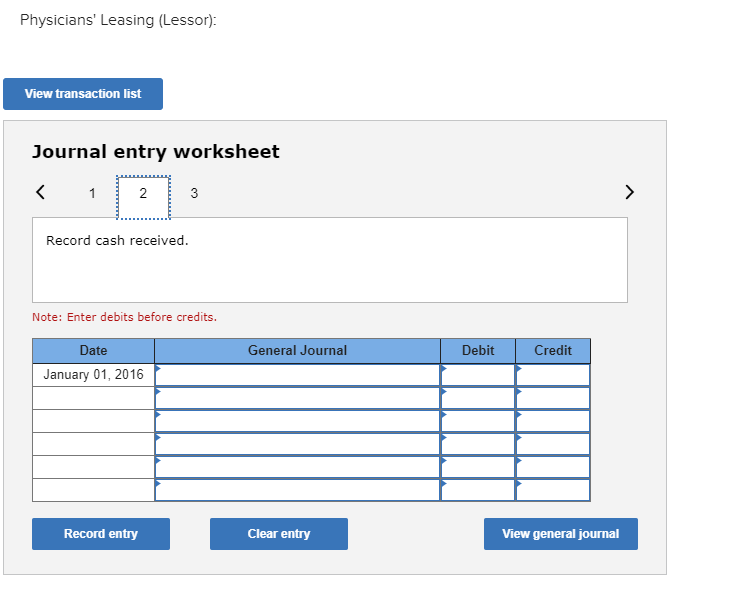Go to next journal entry arrow
Viewport: 747px width, 596px height.
(x=629, y=192)
